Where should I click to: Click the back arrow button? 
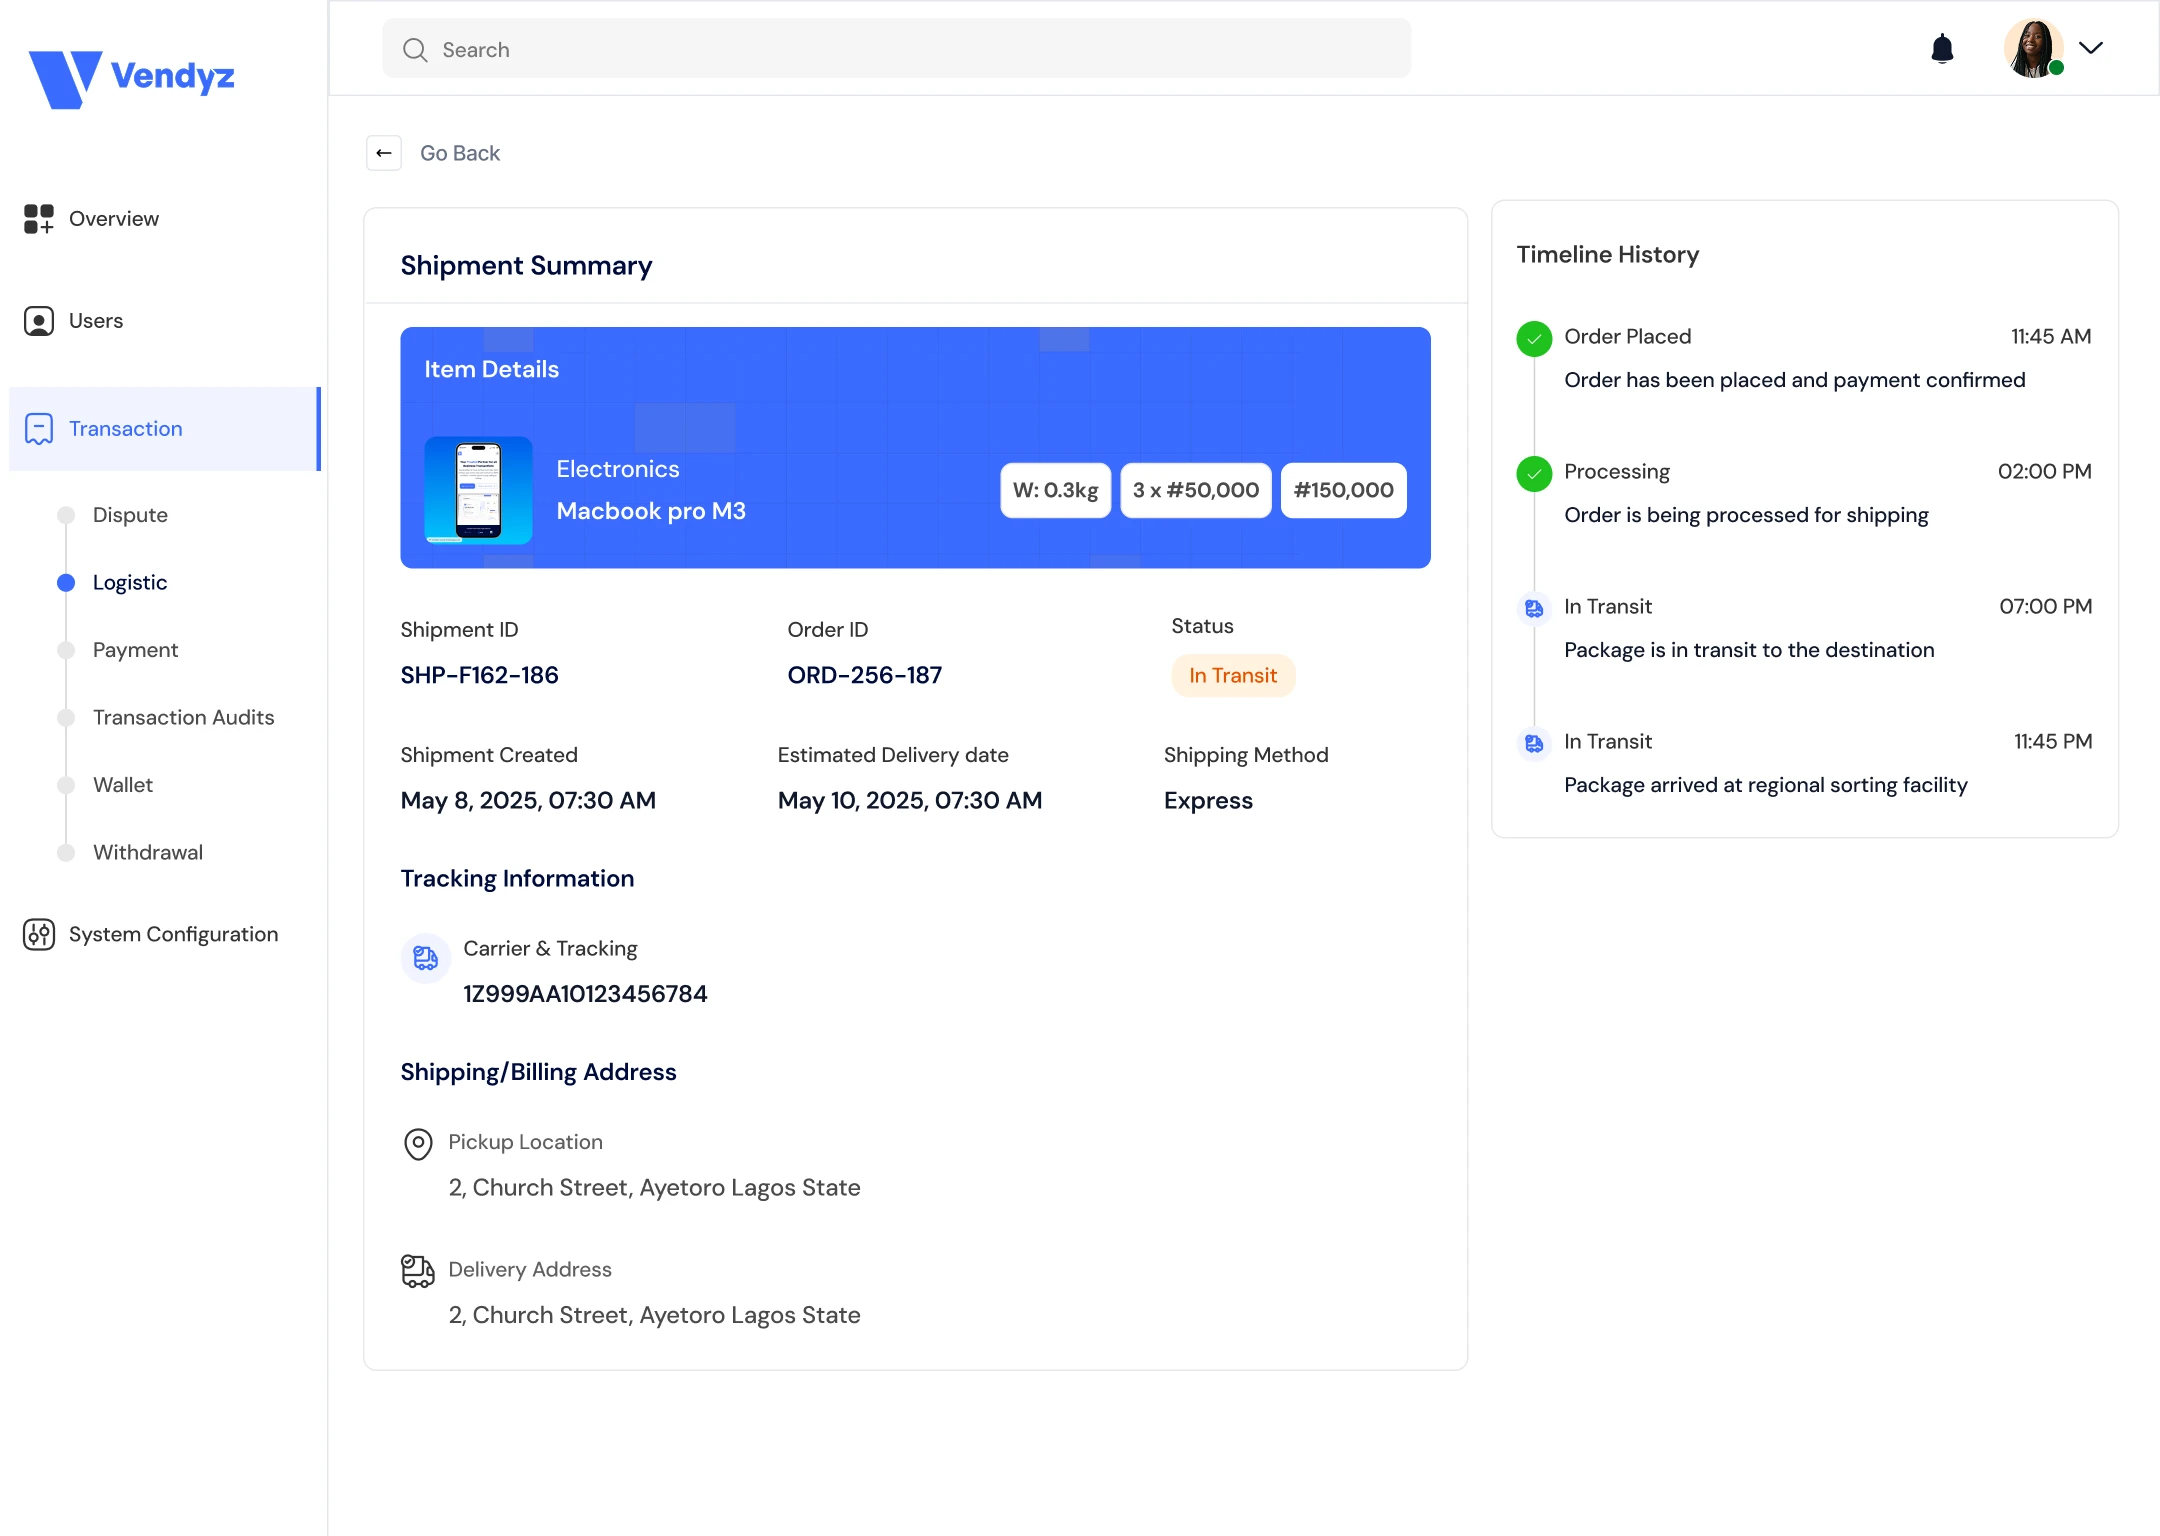[384, 153]
